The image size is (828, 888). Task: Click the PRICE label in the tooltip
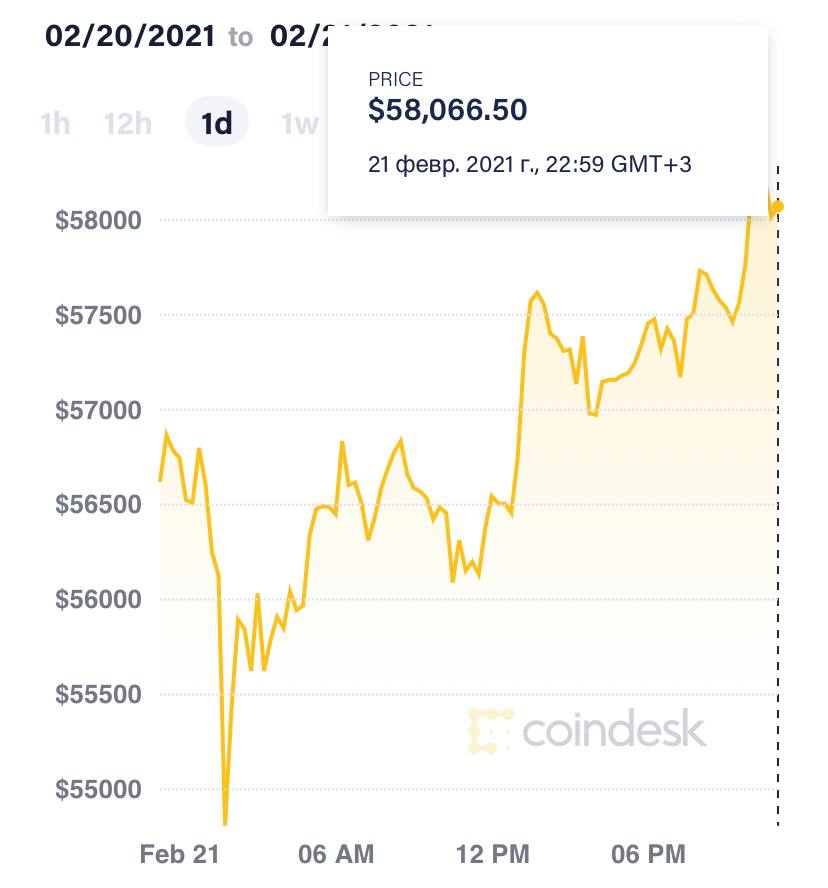tap(396, 80)
